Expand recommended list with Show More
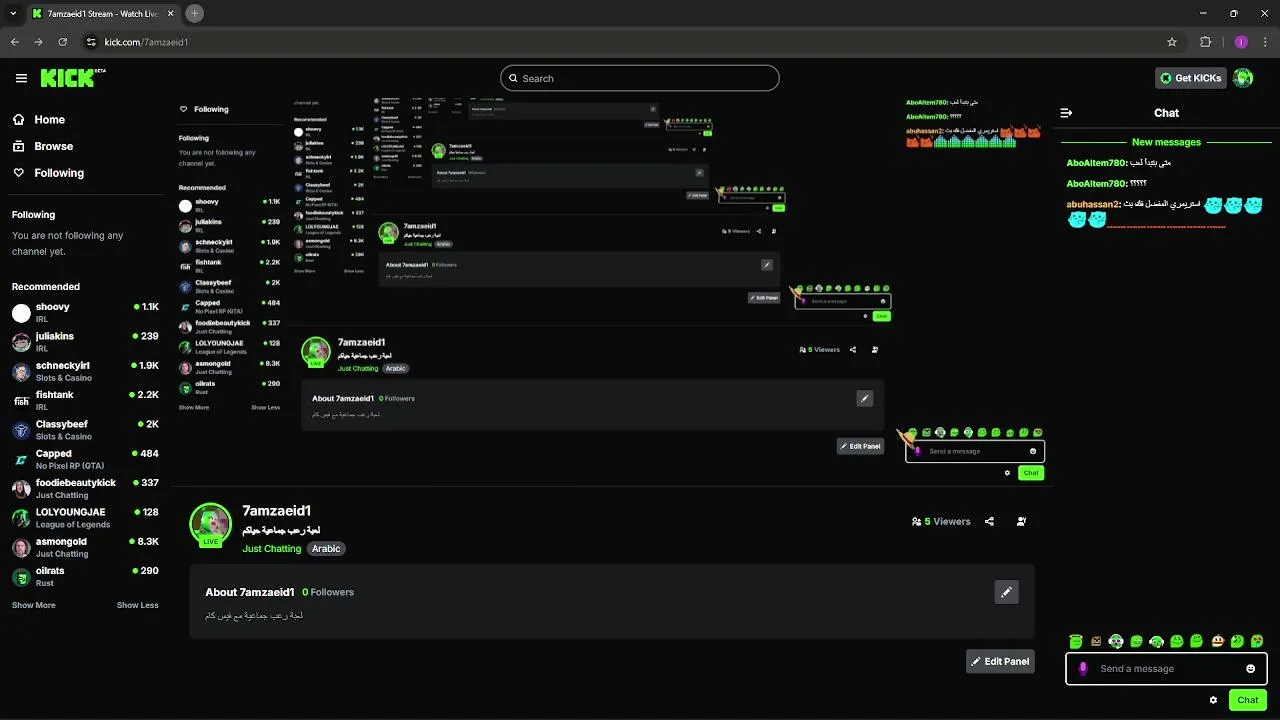1280x720 pixels. 33,605
